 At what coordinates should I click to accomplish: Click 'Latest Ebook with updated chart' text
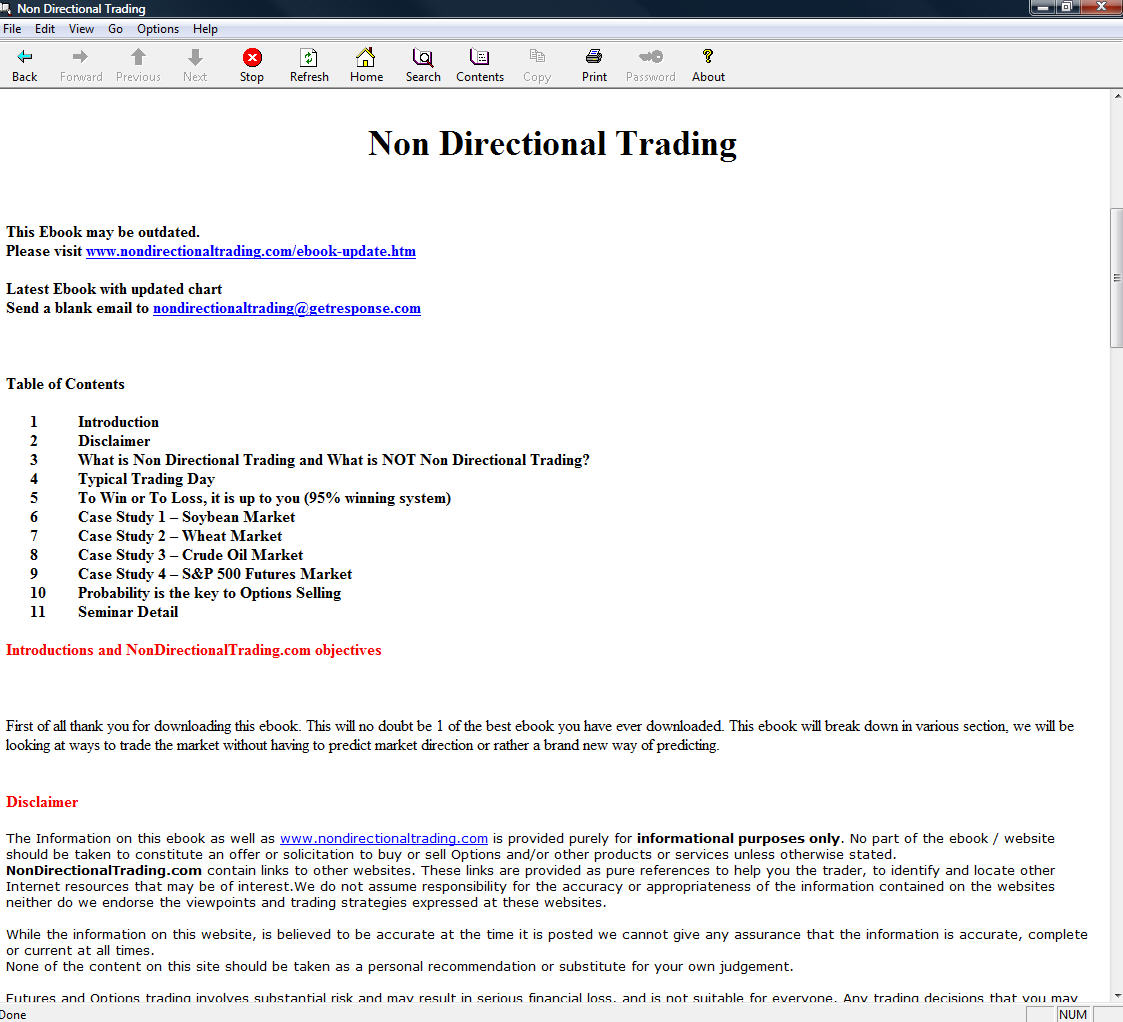click(x=114, y=289)
